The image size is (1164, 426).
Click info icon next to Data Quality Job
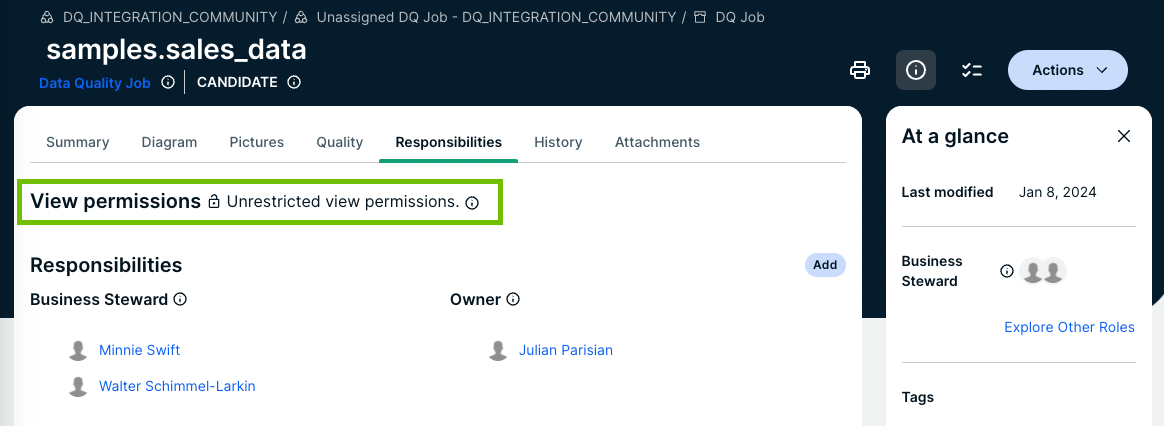point(168,82)
